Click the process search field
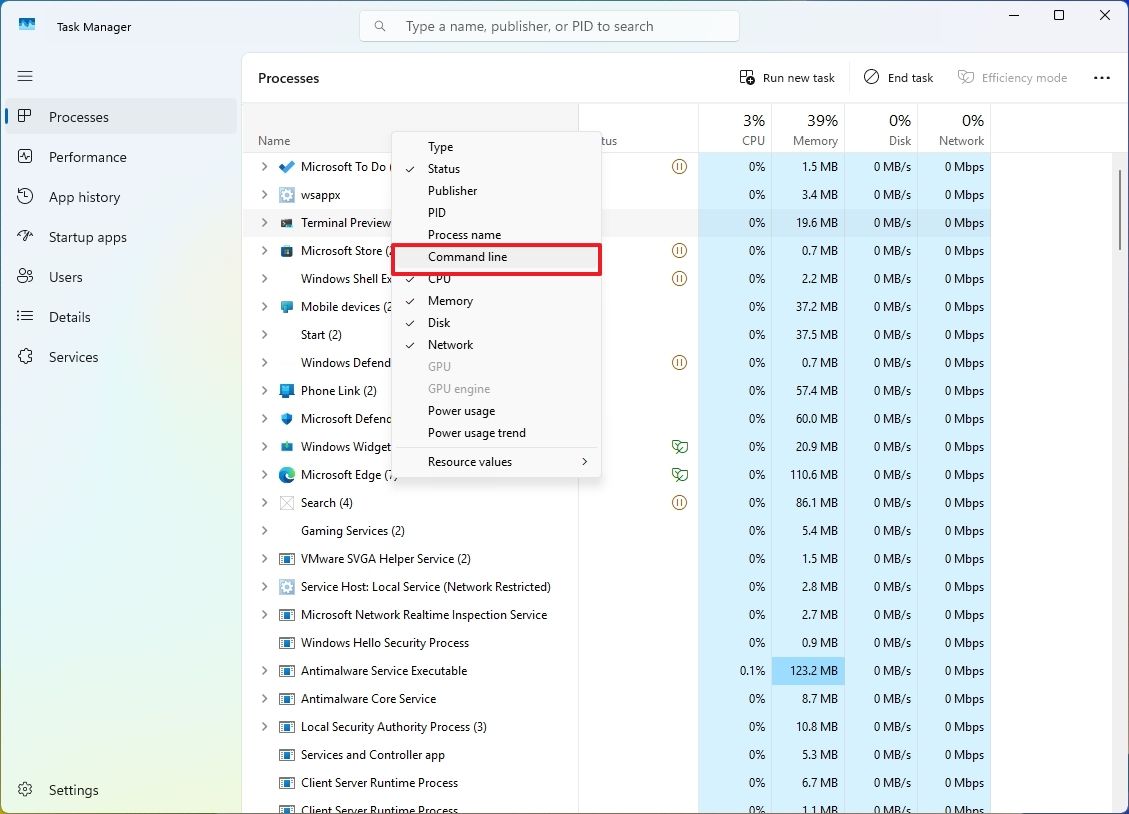This screenshot has width=1129, height=814. (549, 25)
